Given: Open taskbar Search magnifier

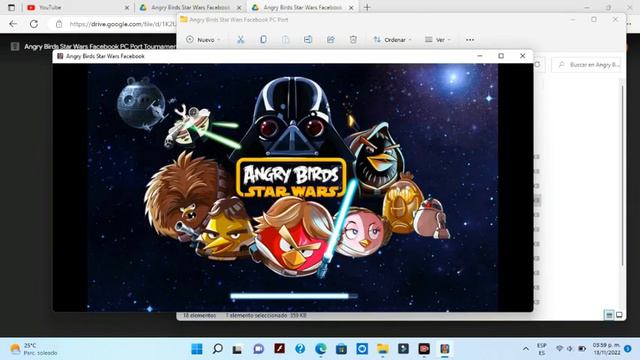Looking at the screenshot, I should point(218,349).
